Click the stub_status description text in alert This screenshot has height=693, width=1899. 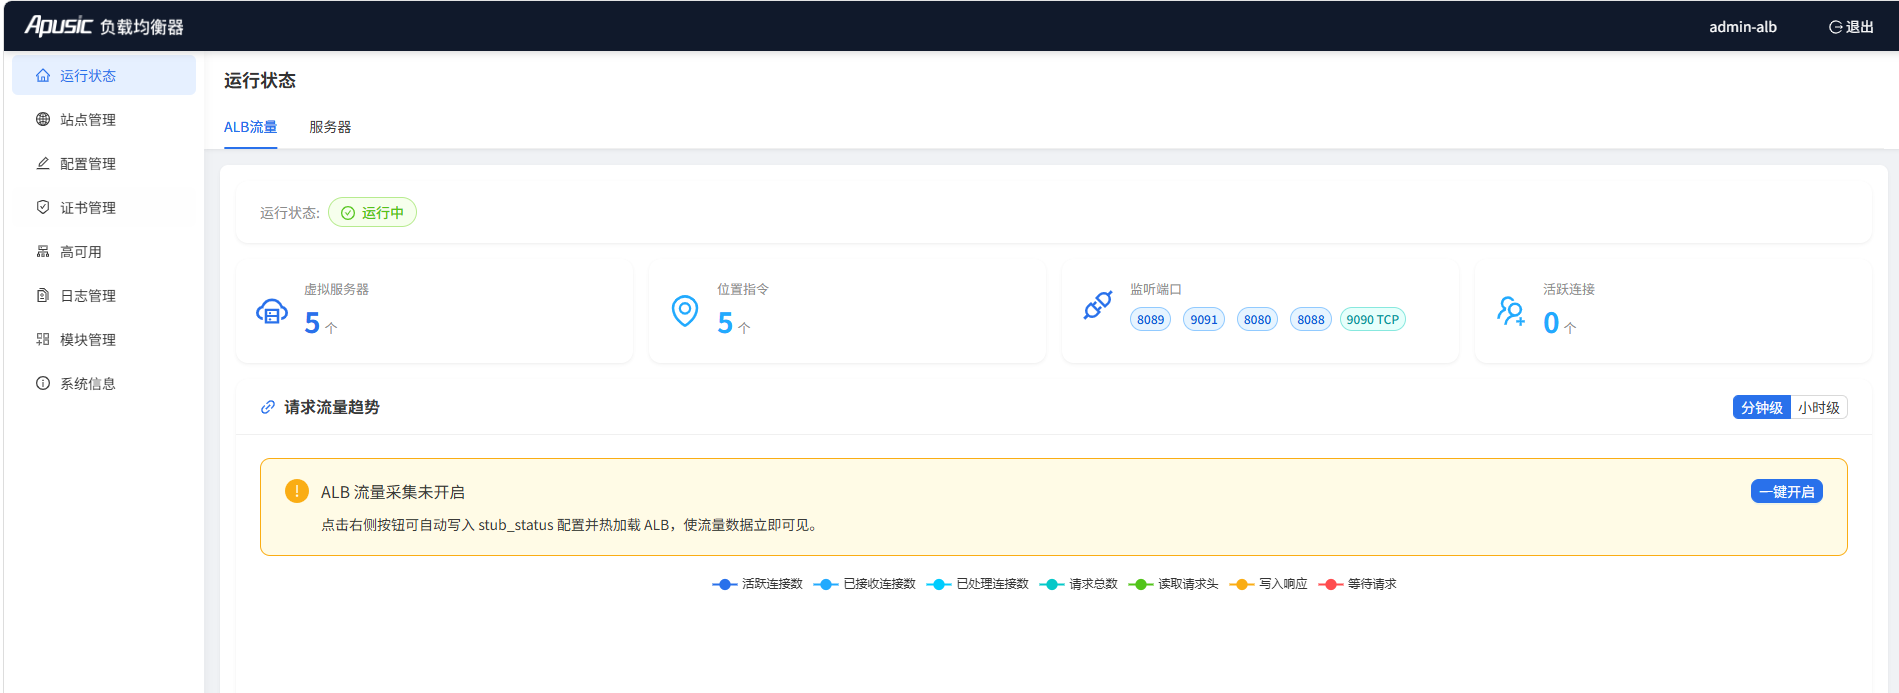(571, 525)
